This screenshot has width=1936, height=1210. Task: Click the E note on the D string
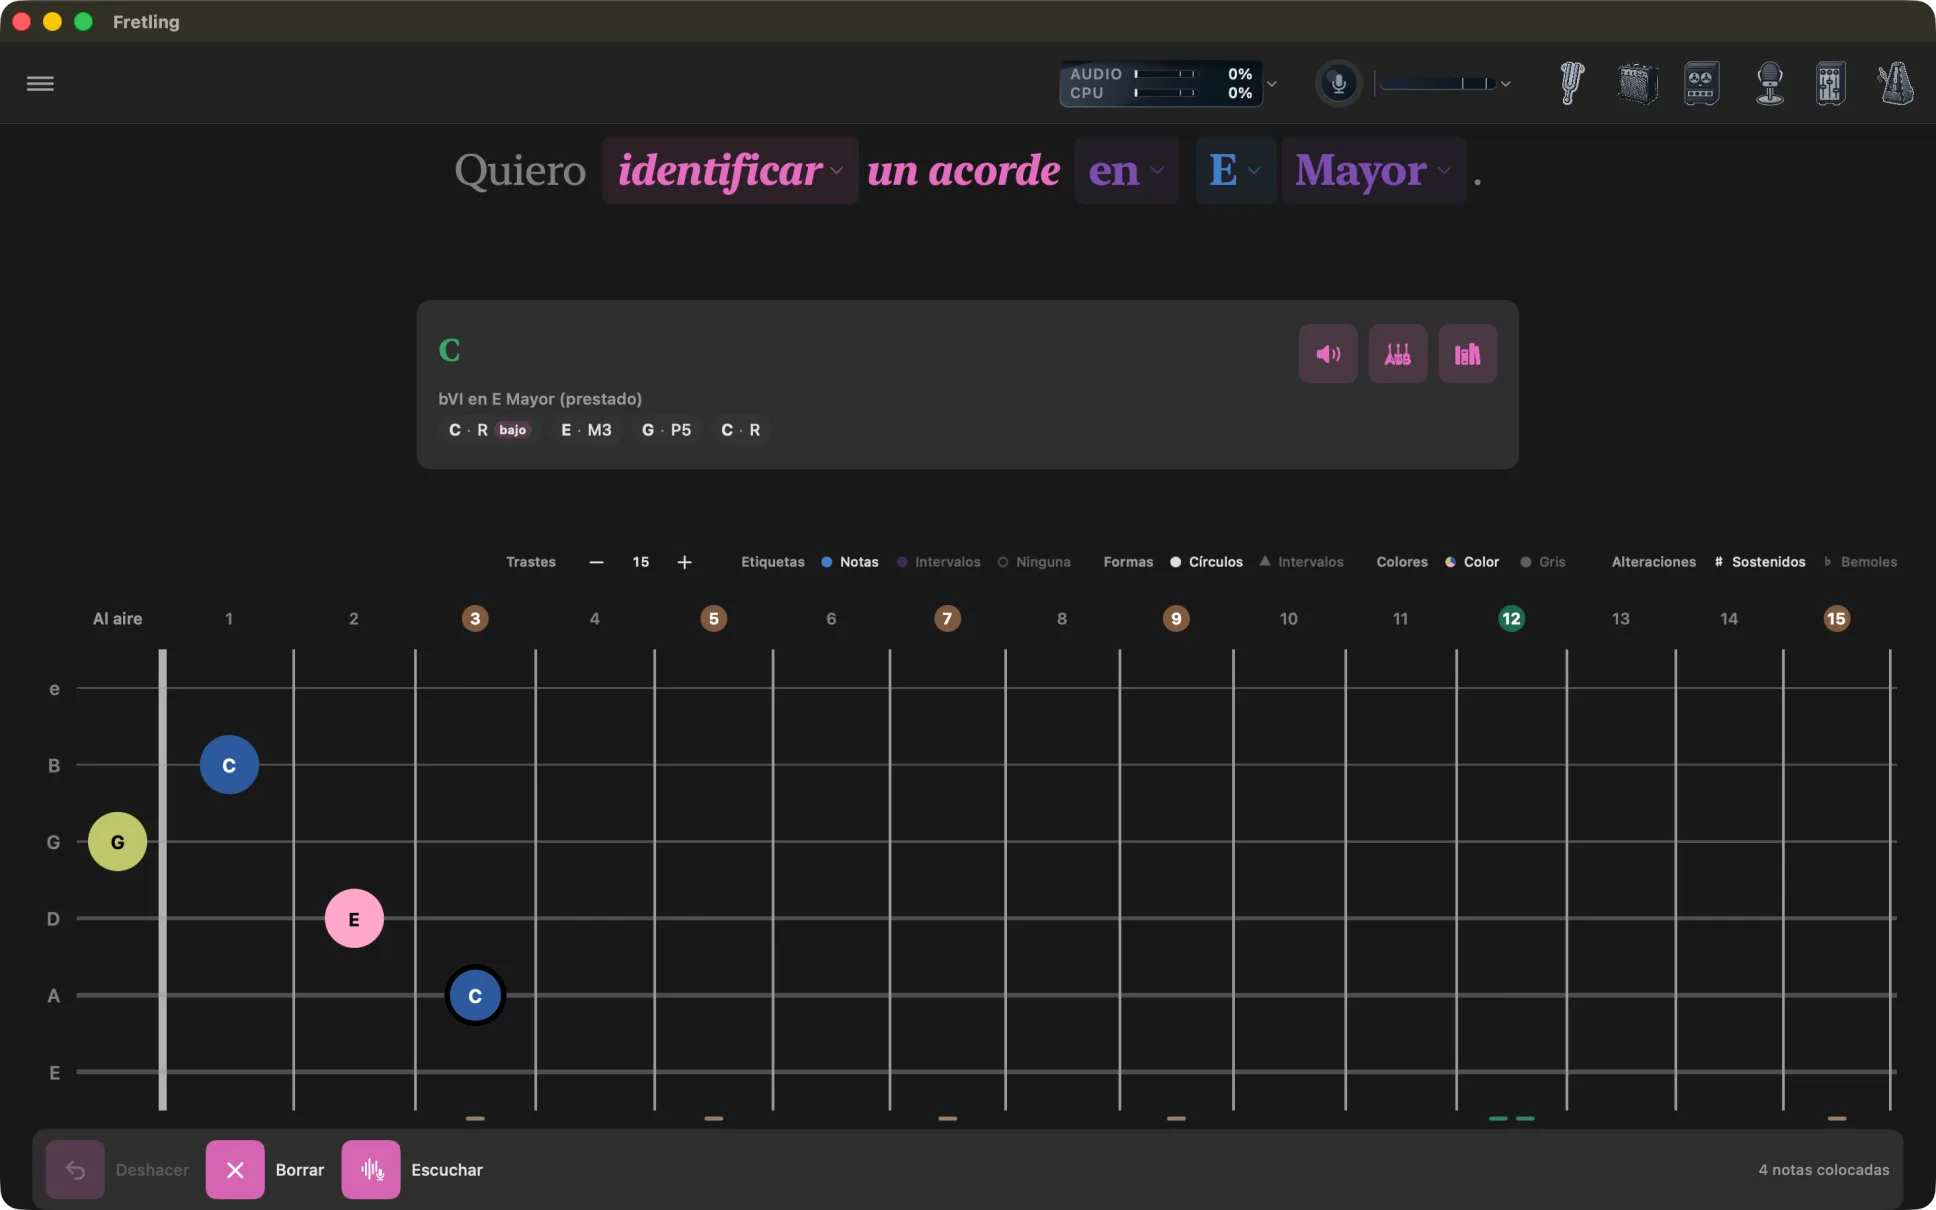point(354,919)
